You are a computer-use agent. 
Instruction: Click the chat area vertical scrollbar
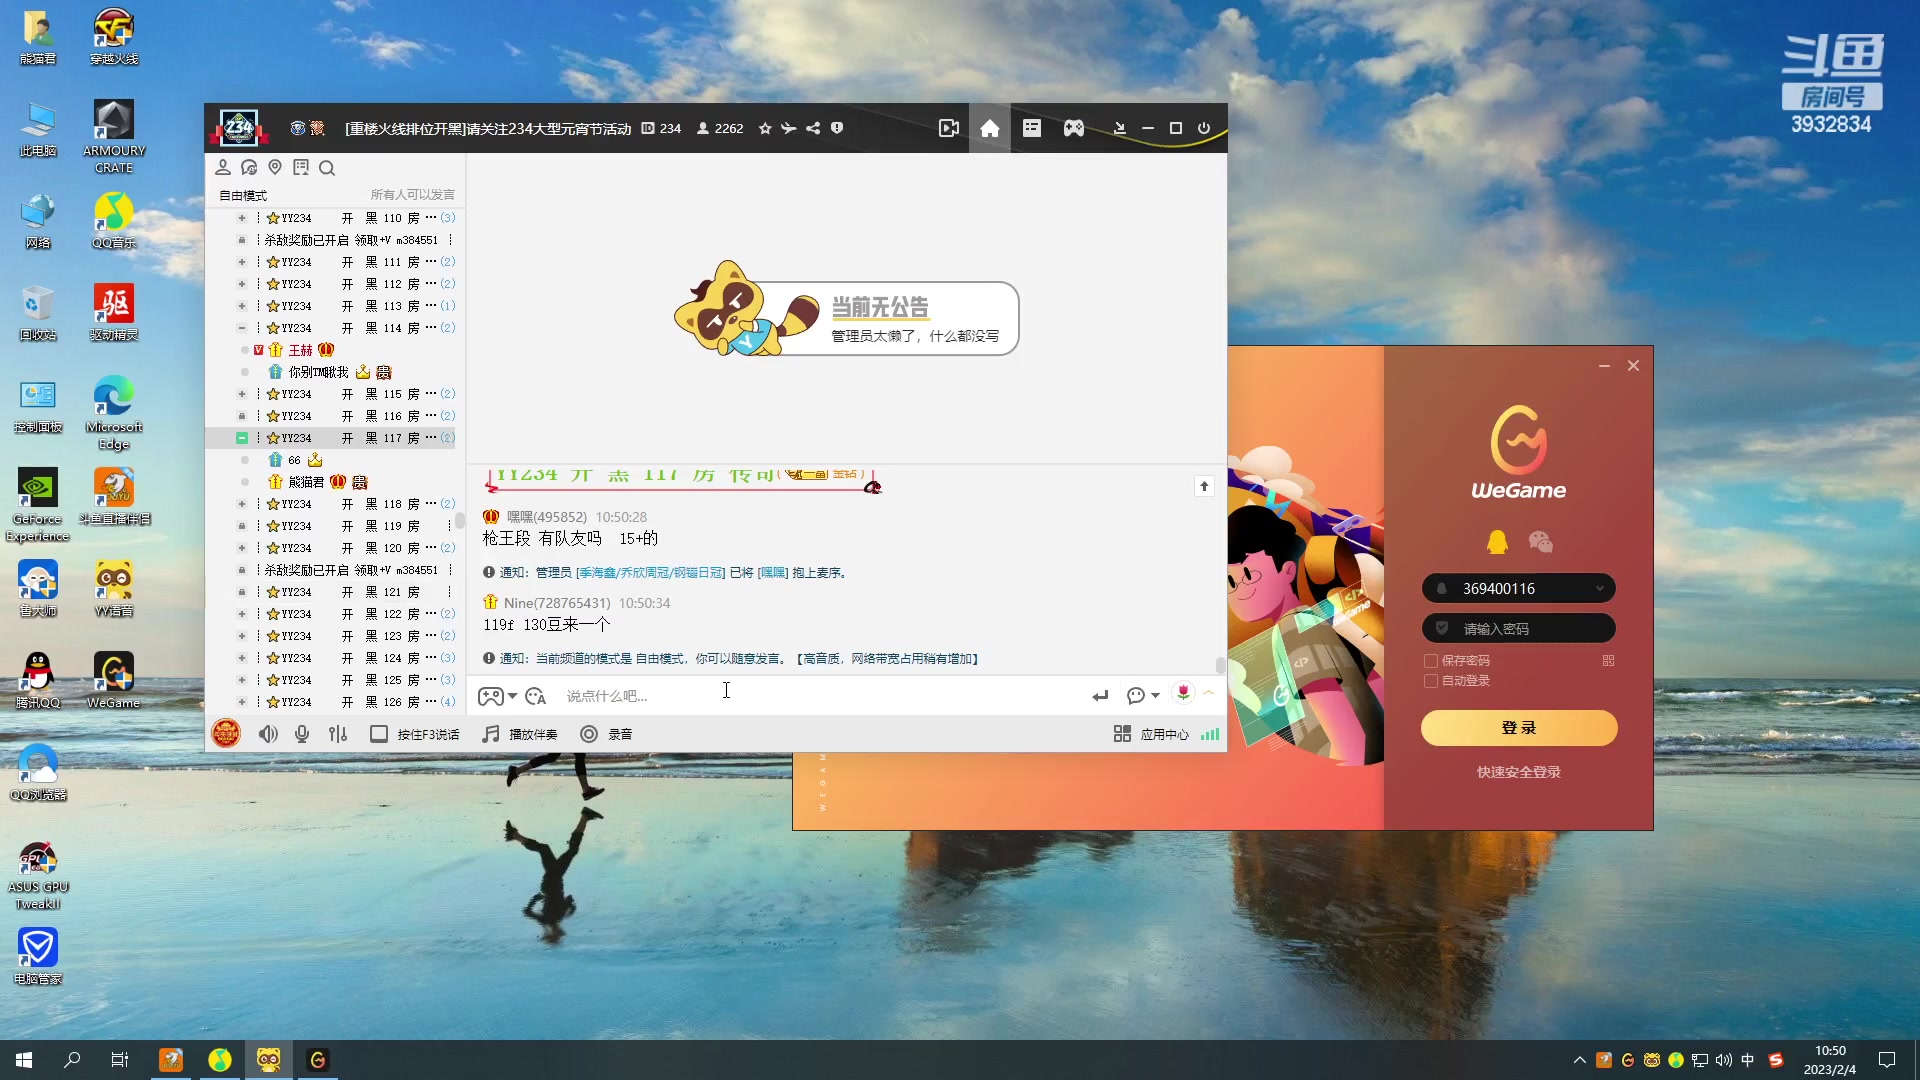pos(1220,665)
